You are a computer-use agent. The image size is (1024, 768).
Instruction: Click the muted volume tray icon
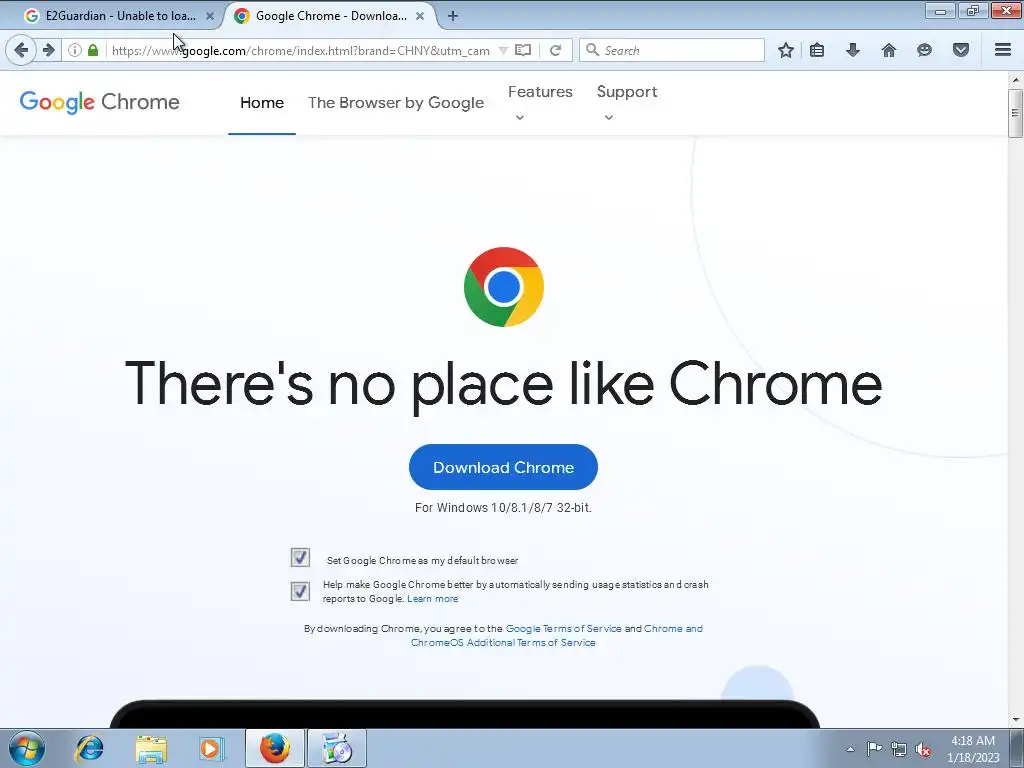click(923, 749)
